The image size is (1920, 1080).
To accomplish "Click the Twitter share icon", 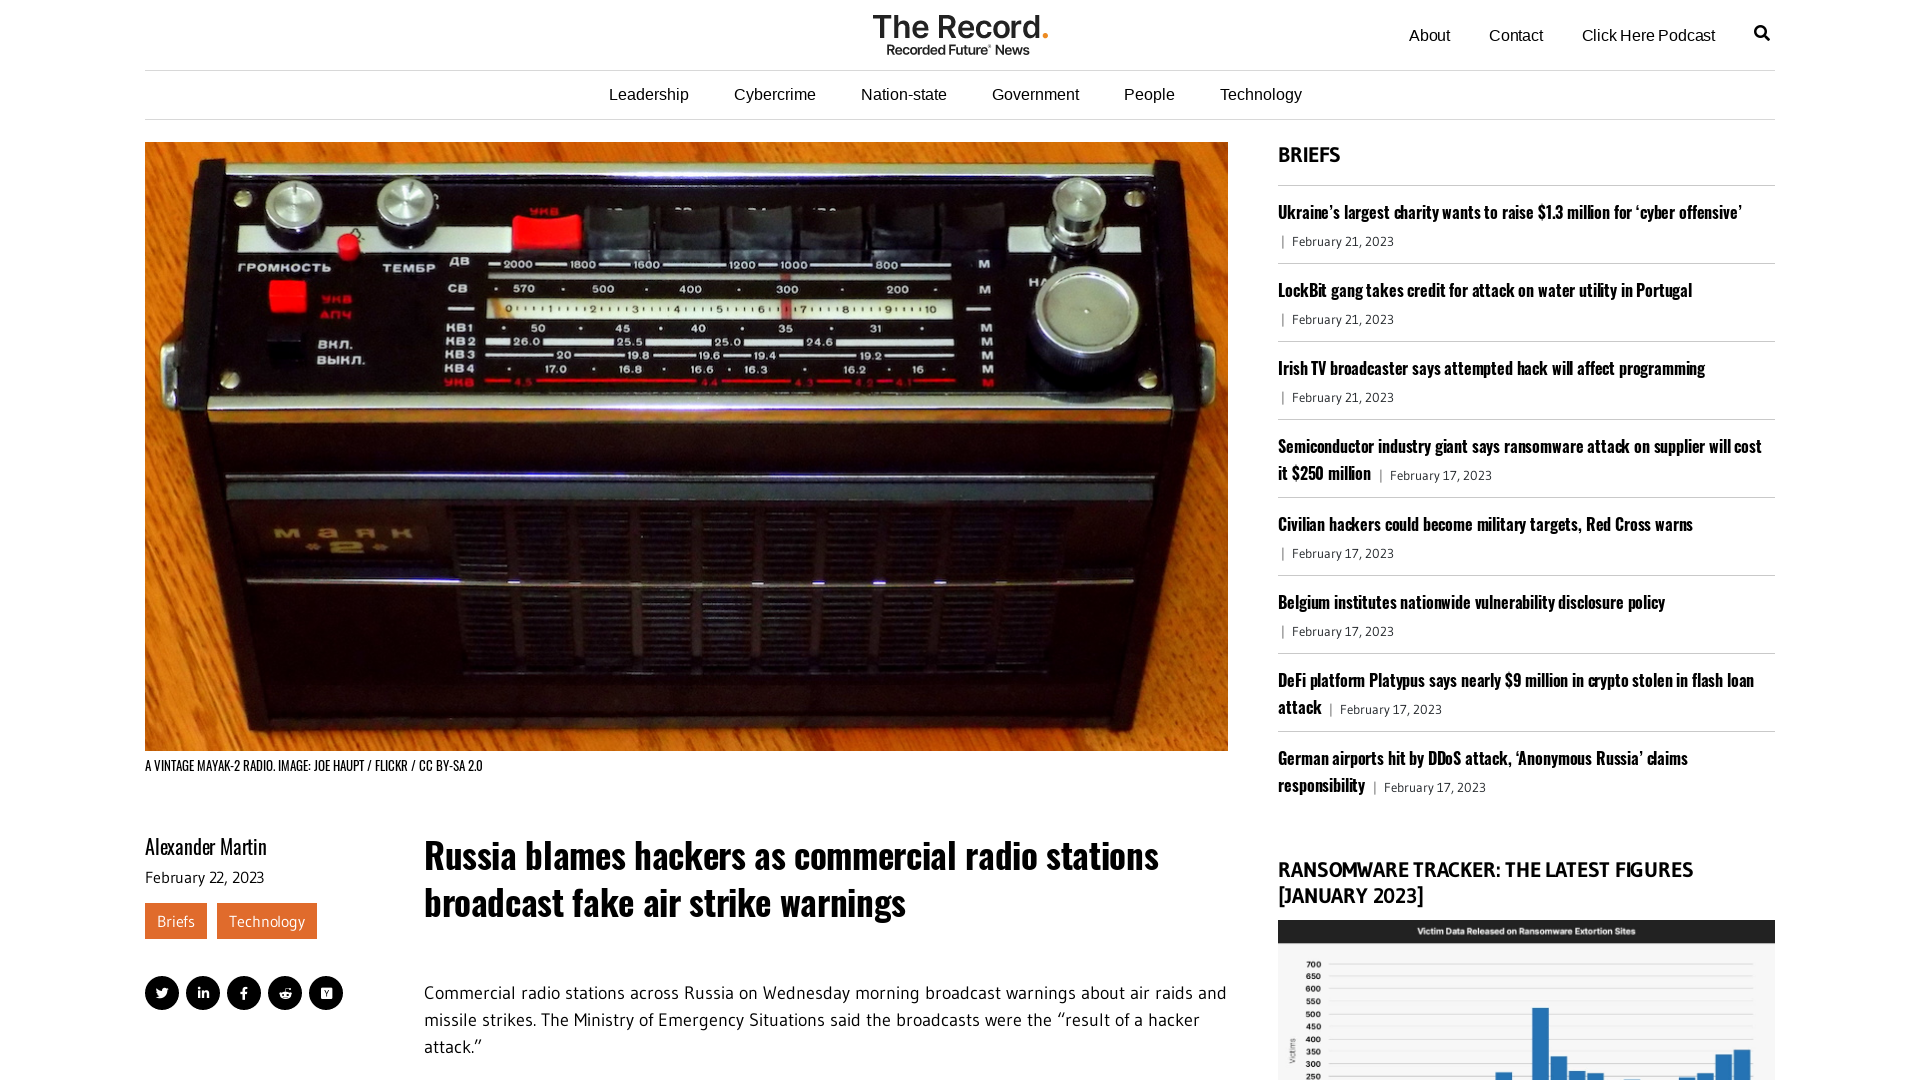I will (x=161, y=993).
